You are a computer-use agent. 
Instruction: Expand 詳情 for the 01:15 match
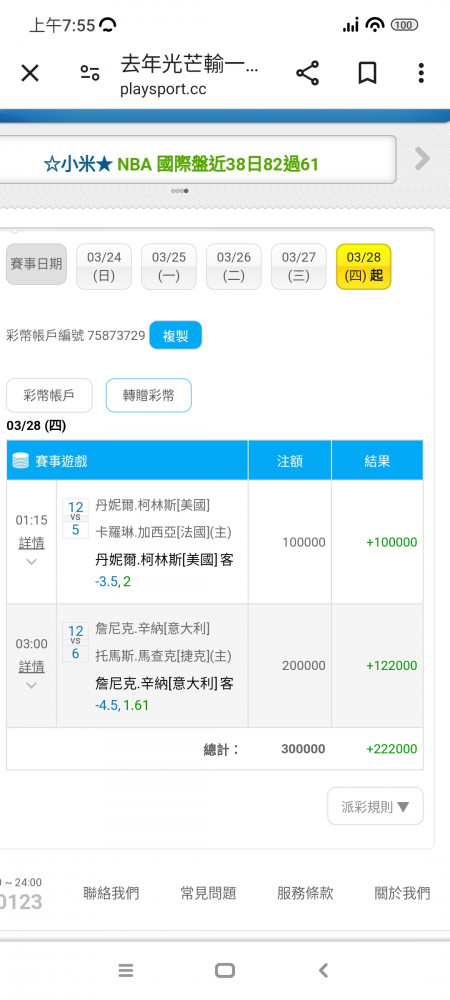(x=31, y=543)
